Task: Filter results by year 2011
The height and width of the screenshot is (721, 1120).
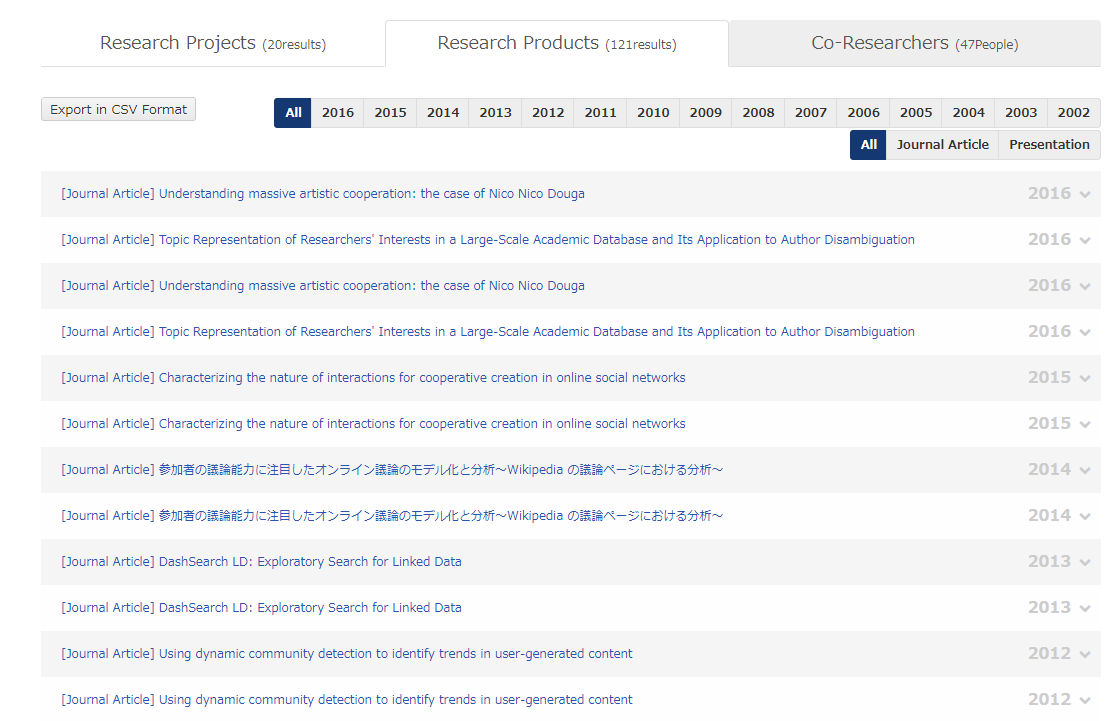Action: 600,113
